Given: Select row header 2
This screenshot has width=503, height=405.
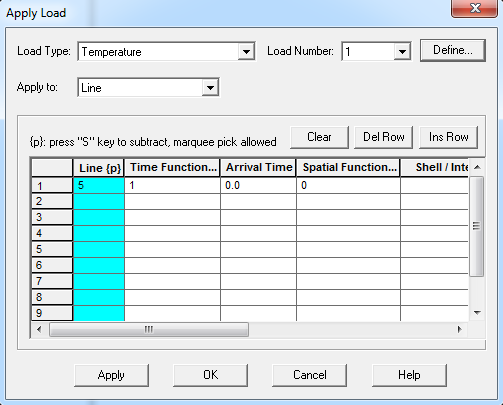Looking at the screenshot, I should [x=52, y=201].
